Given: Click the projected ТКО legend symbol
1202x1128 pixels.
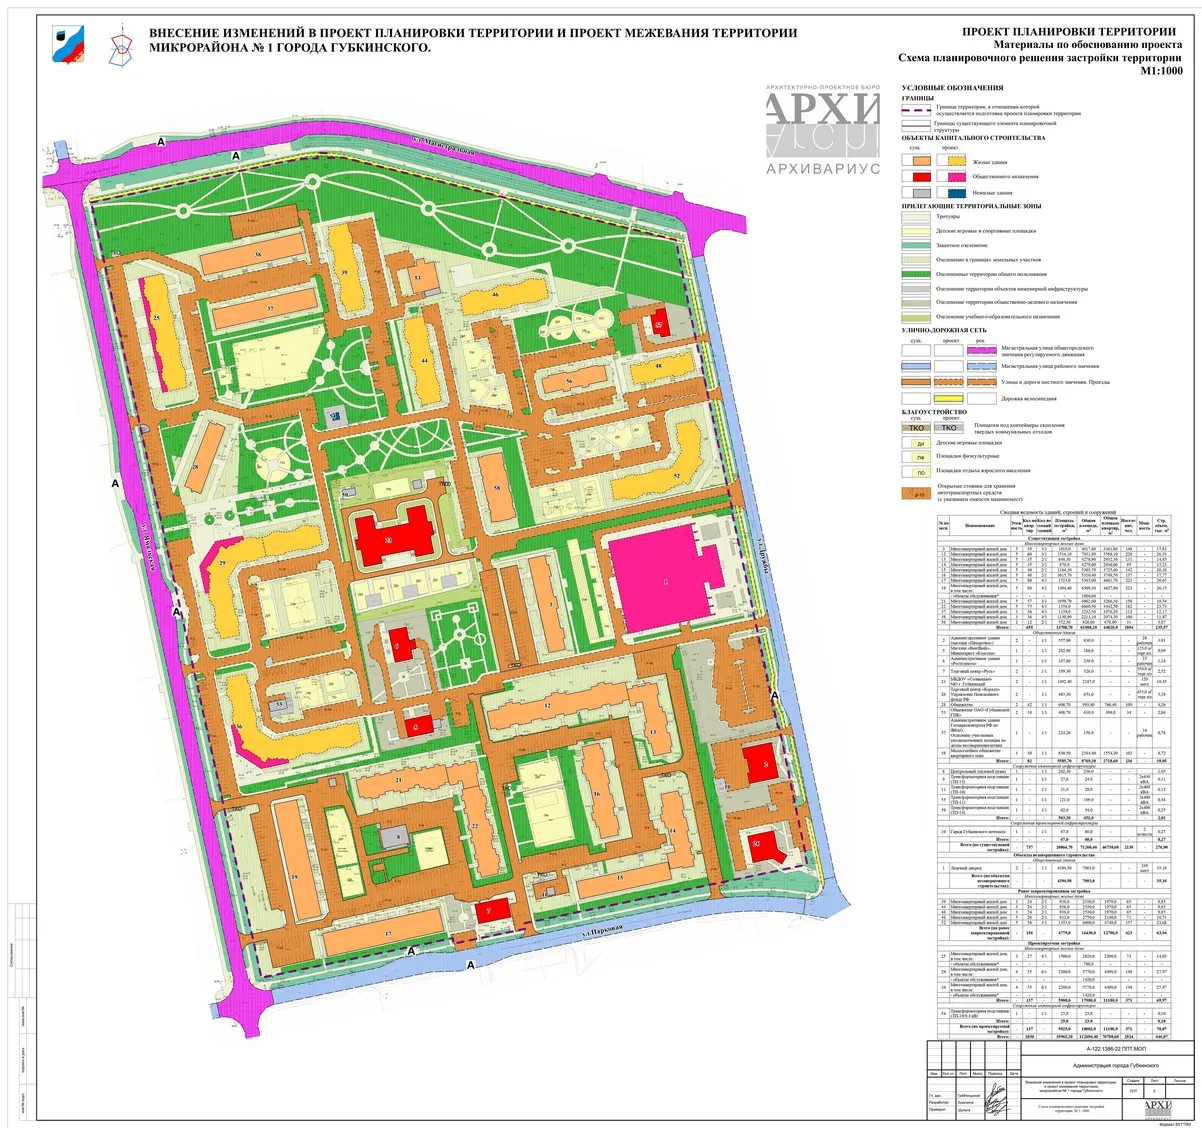Looking at the screenshot, I should point(947,427).
